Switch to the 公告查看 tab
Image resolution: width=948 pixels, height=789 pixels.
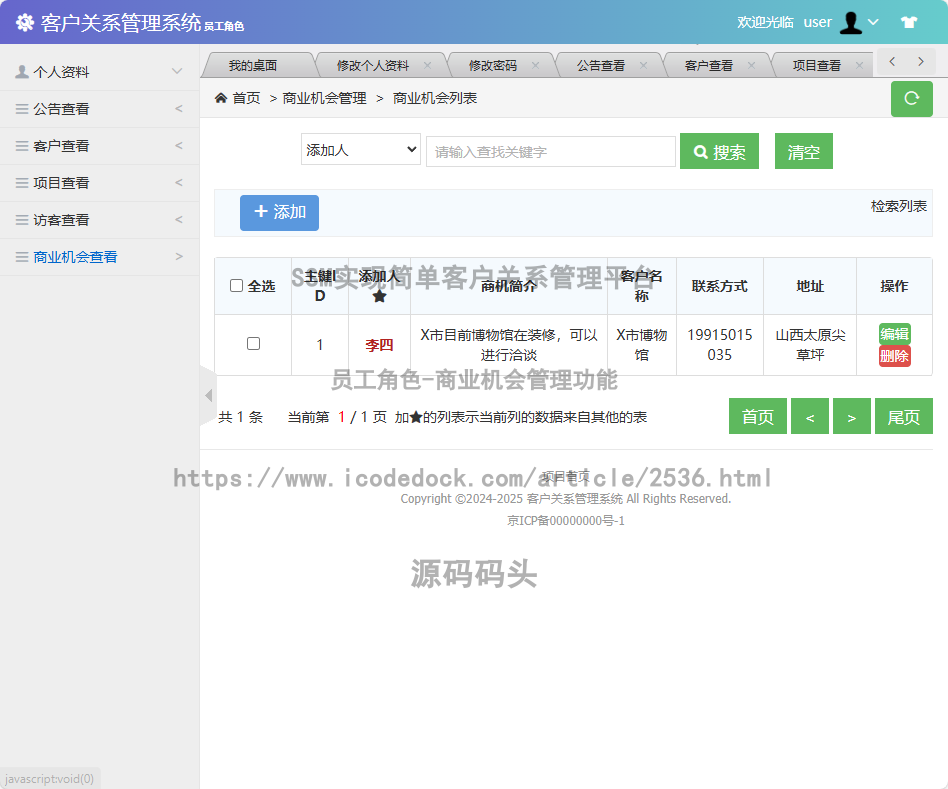point(600,65)
